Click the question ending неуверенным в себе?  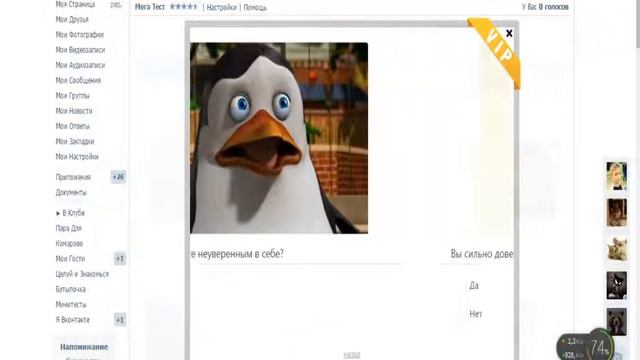click(x=237, y=254)
